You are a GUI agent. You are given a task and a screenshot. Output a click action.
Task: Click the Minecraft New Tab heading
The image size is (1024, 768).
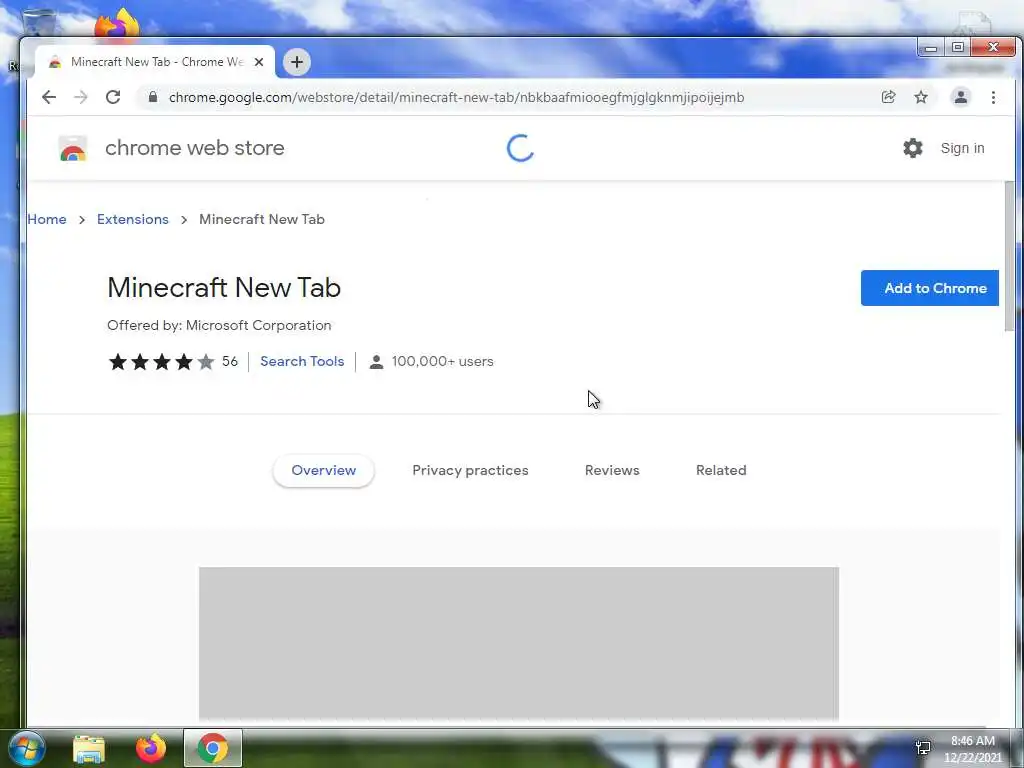[x=224, y=288]
